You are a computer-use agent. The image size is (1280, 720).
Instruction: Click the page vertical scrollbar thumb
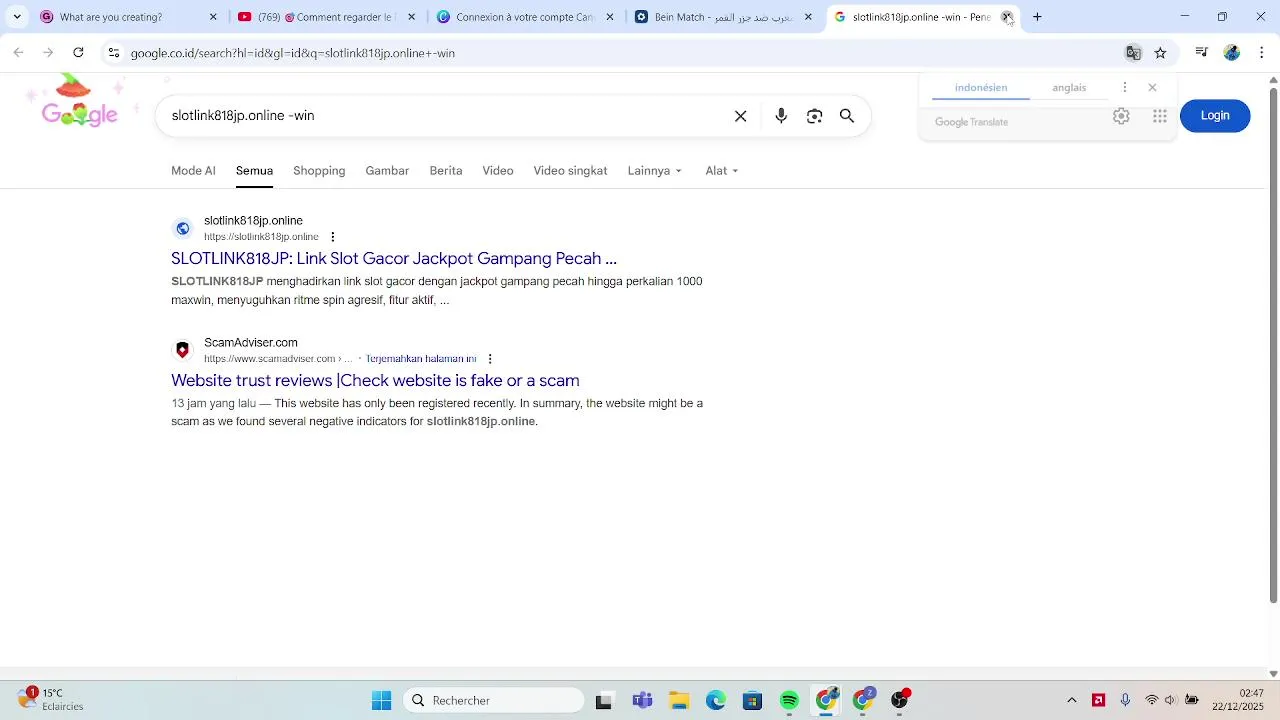(x=1273, y=345)
